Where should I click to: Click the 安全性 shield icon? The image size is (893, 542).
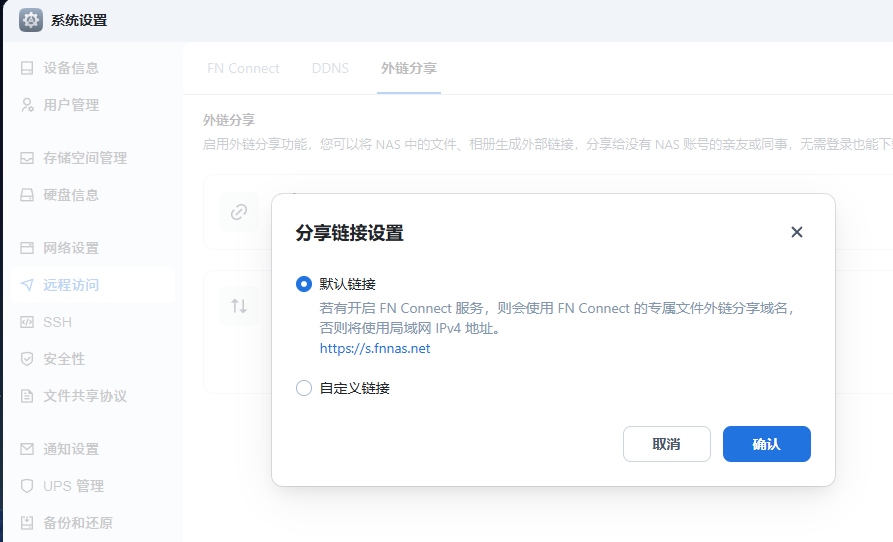27,359
